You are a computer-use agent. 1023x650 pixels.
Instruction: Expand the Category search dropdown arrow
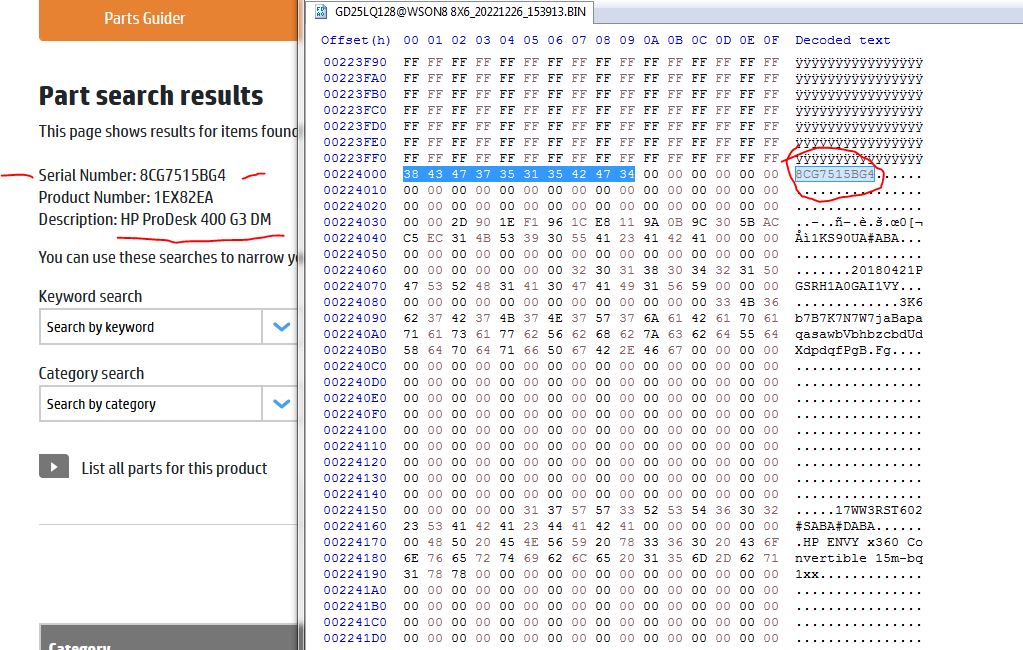[x=281, y=404]
